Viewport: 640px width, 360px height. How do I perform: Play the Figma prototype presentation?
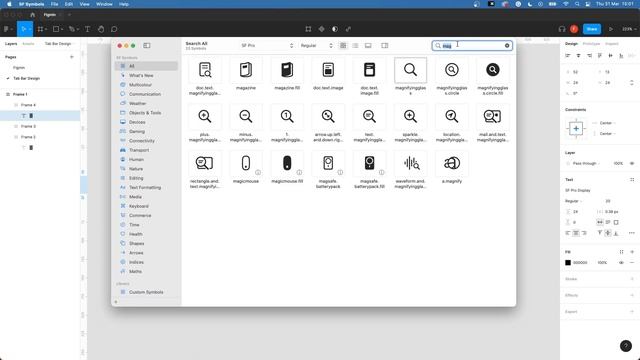click(611, 29)
